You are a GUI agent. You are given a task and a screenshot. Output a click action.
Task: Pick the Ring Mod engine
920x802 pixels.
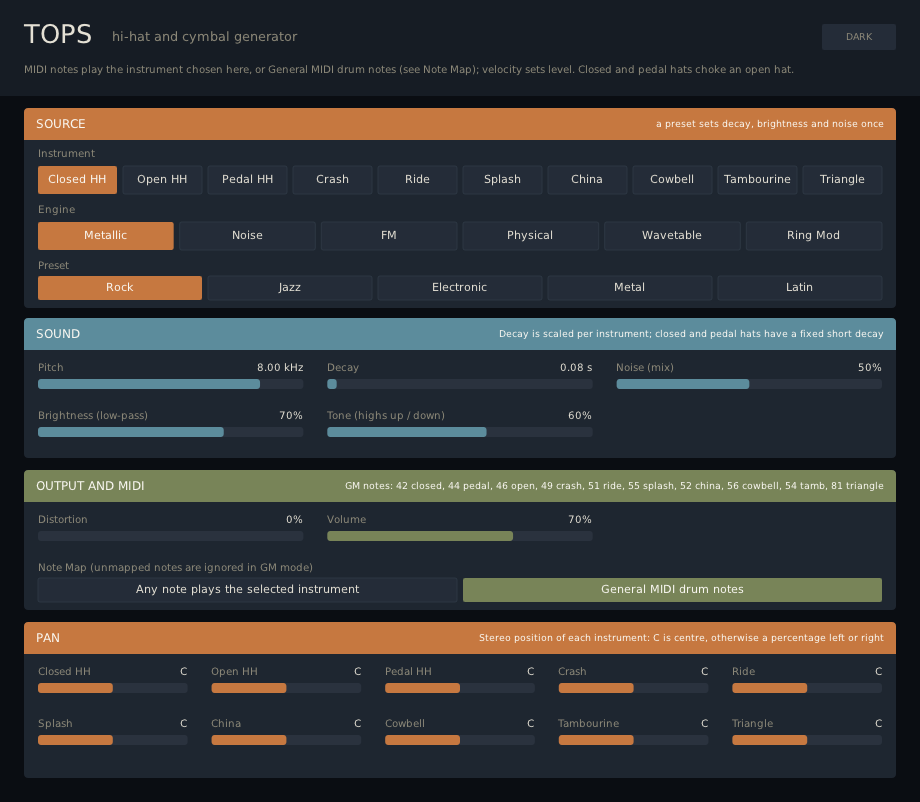point(813,236)
